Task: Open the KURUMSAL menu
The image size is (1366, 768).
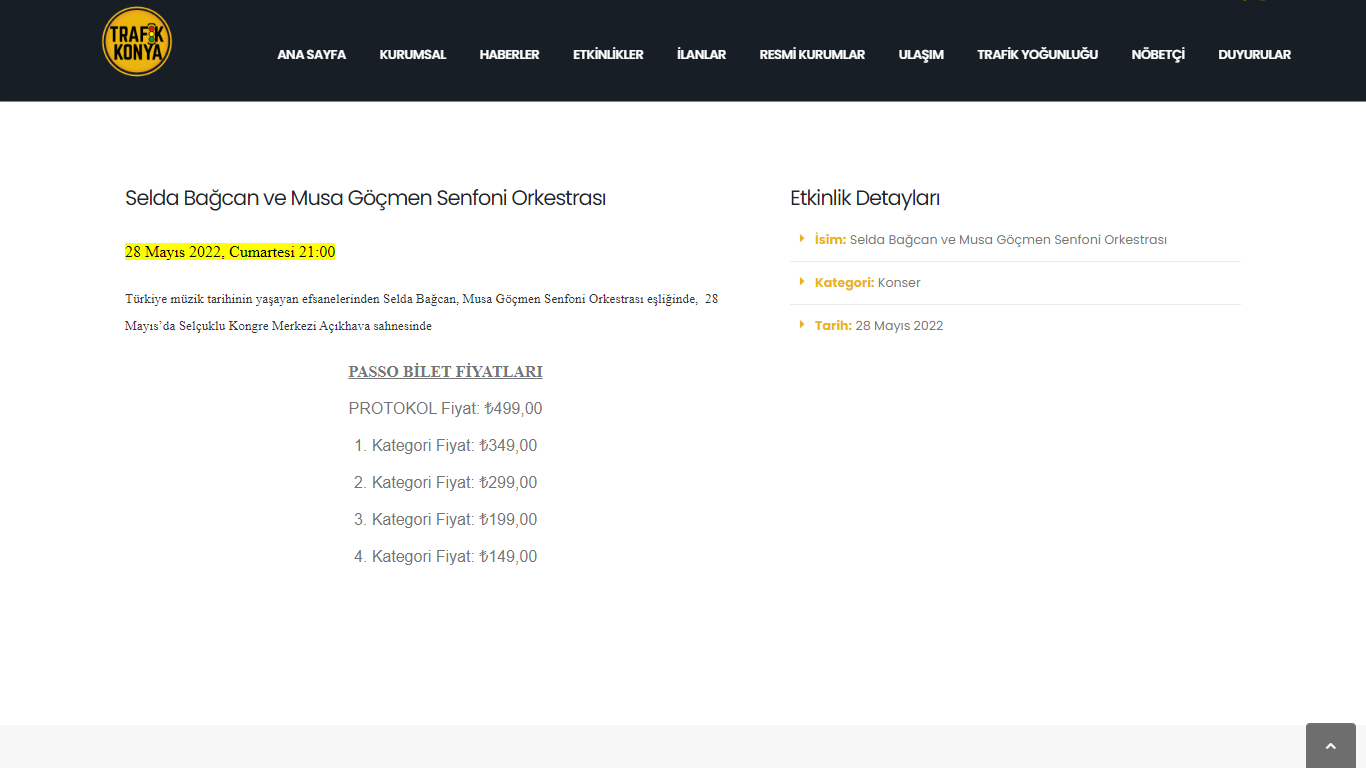Action: pyautogui.click(x=412, y=55)
